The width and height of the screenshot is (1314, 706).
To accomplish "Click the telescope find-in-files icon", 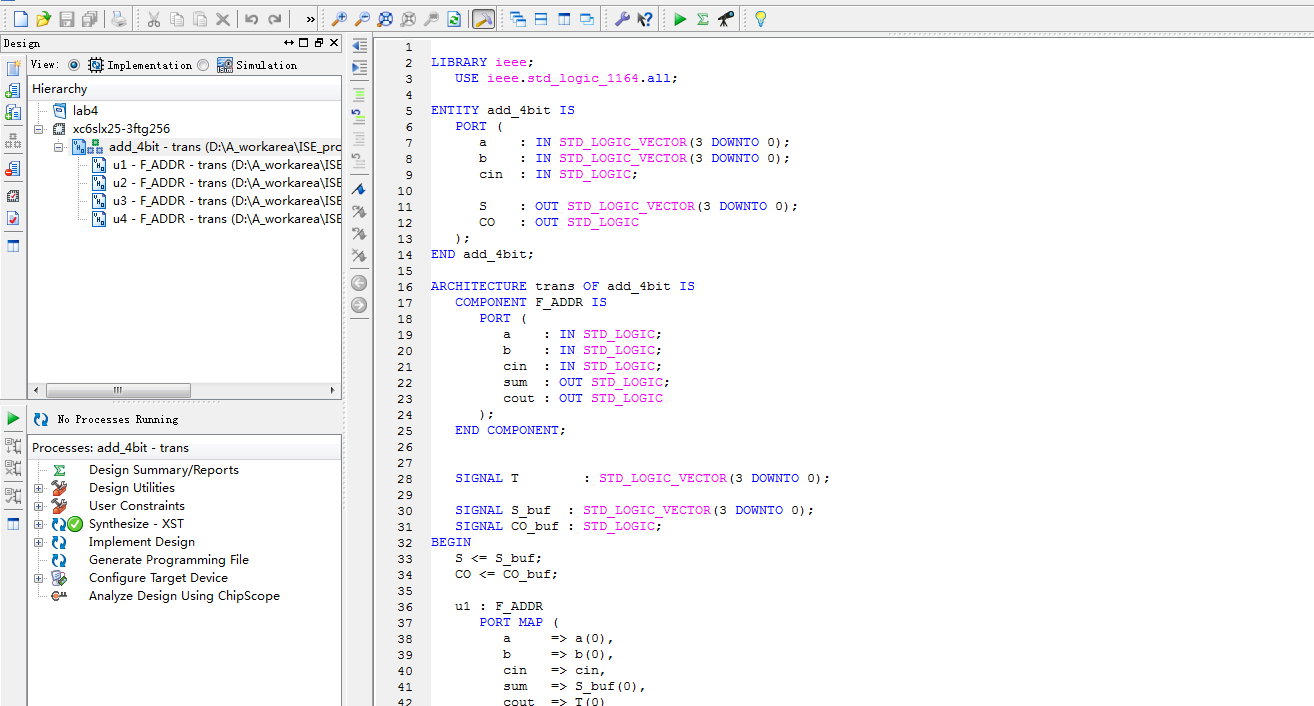I will [726, 19].
